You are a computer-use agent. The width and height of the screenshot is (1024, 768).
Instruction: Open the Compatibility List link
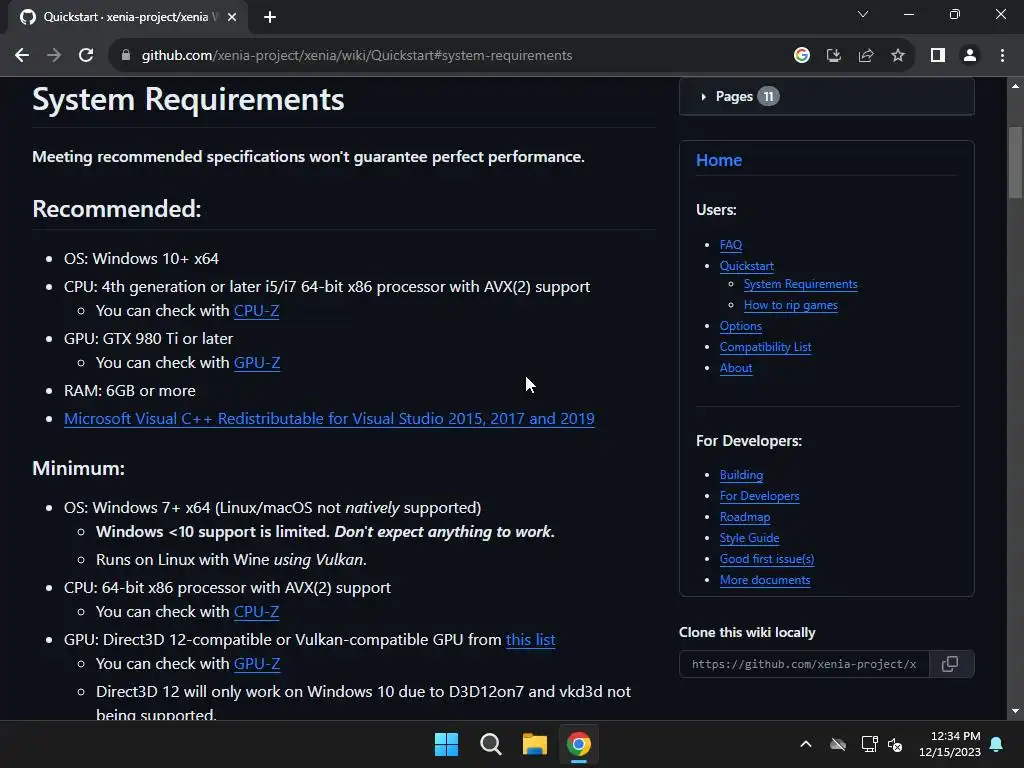[765, 347]
